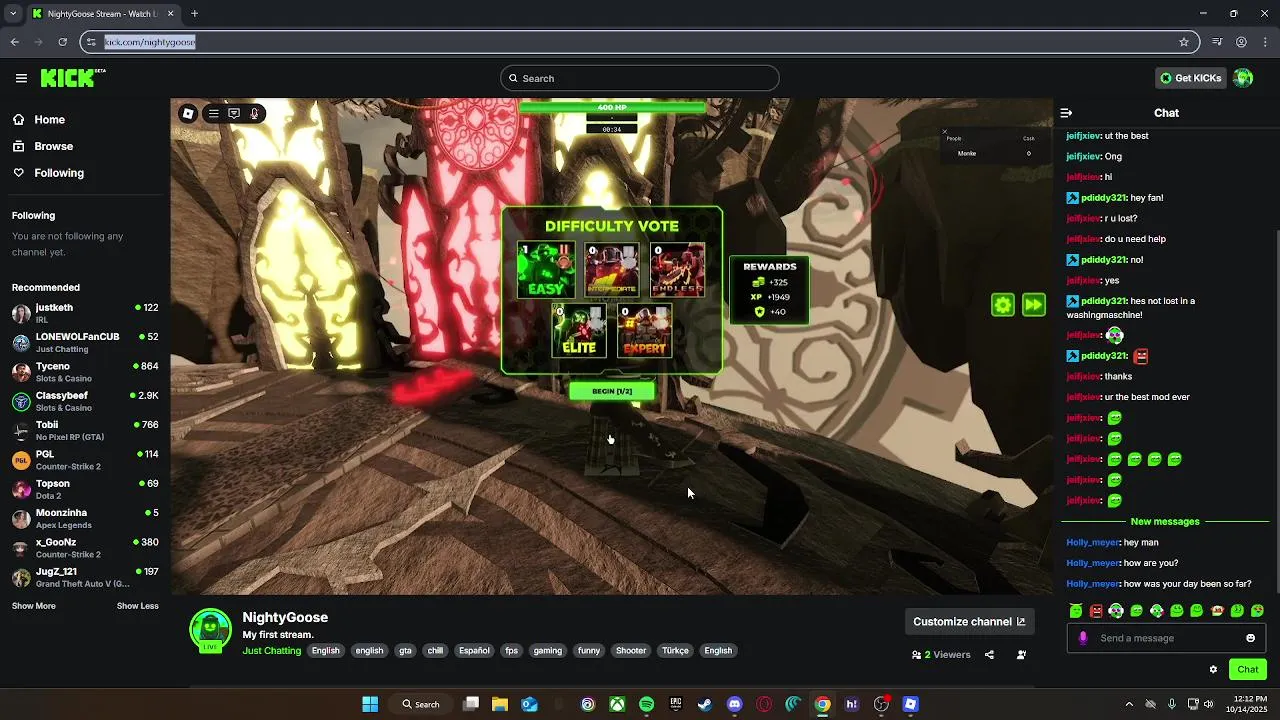Viewport: 1280px width, 720px height.
Task: Open recommended channel Topson
Action: [x=85, y=489]
